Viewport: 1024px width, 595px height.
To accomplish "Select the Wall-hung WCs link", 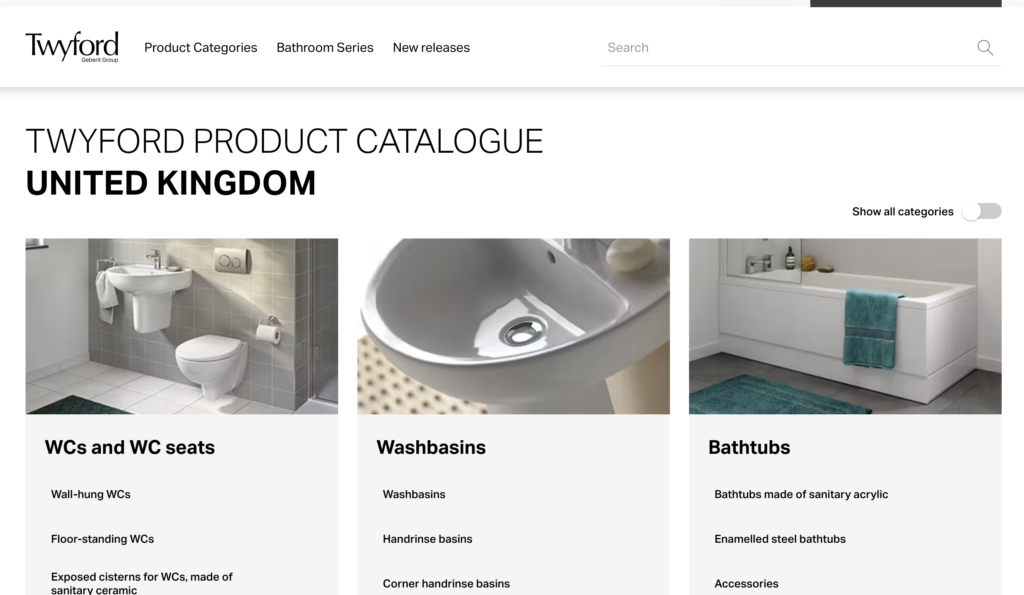I will coord(91,494).
